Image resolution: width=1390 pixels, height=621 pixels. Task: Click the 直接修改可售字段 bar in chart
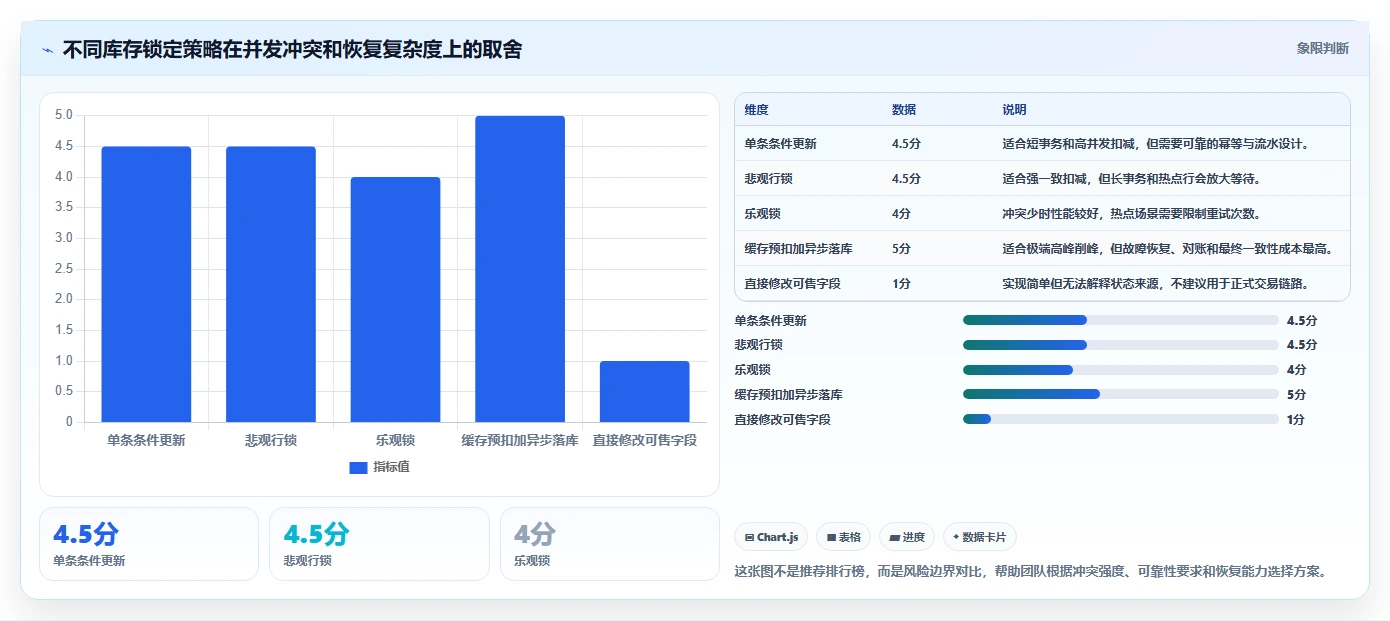(x=645, y=391)
